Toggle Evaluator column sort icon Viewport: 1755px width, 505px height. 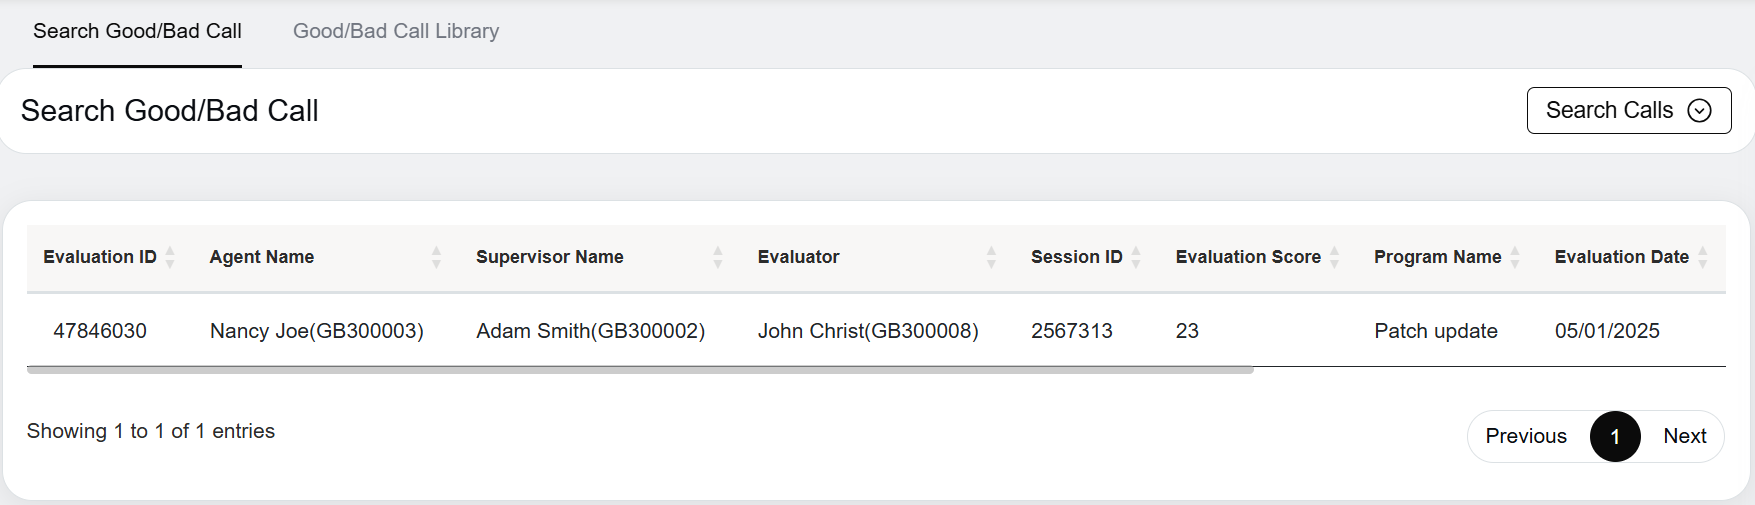click(991, 257)
